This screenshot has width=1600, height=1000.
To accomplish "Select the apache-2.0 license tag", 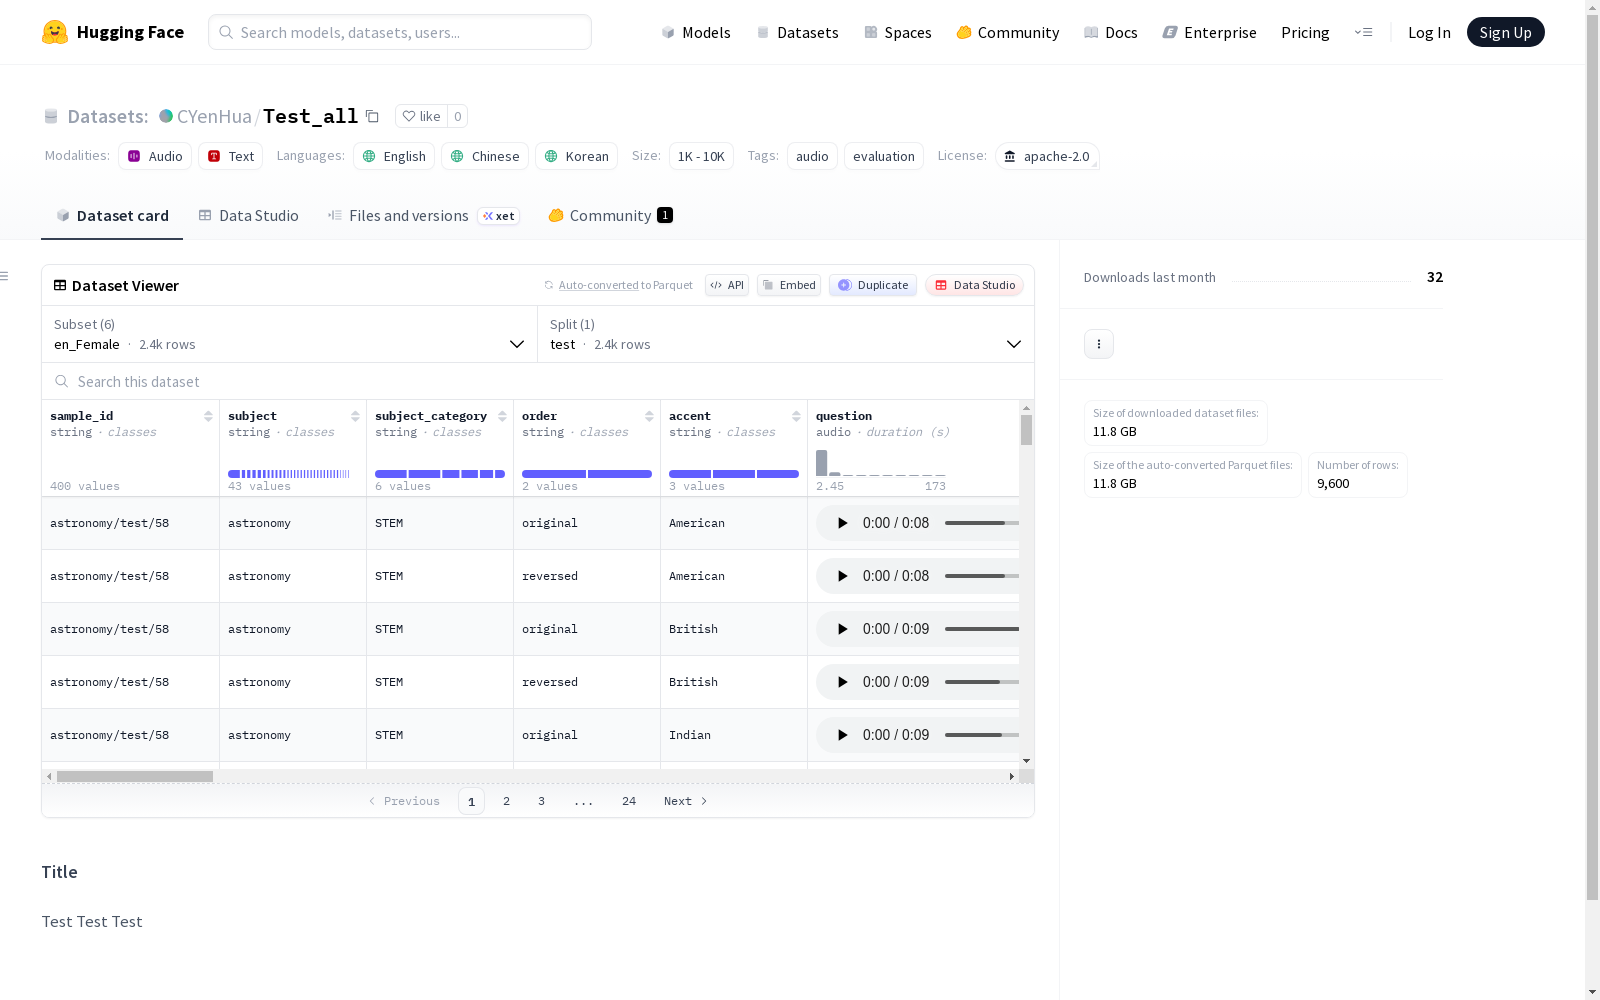I will [1047, 156].
